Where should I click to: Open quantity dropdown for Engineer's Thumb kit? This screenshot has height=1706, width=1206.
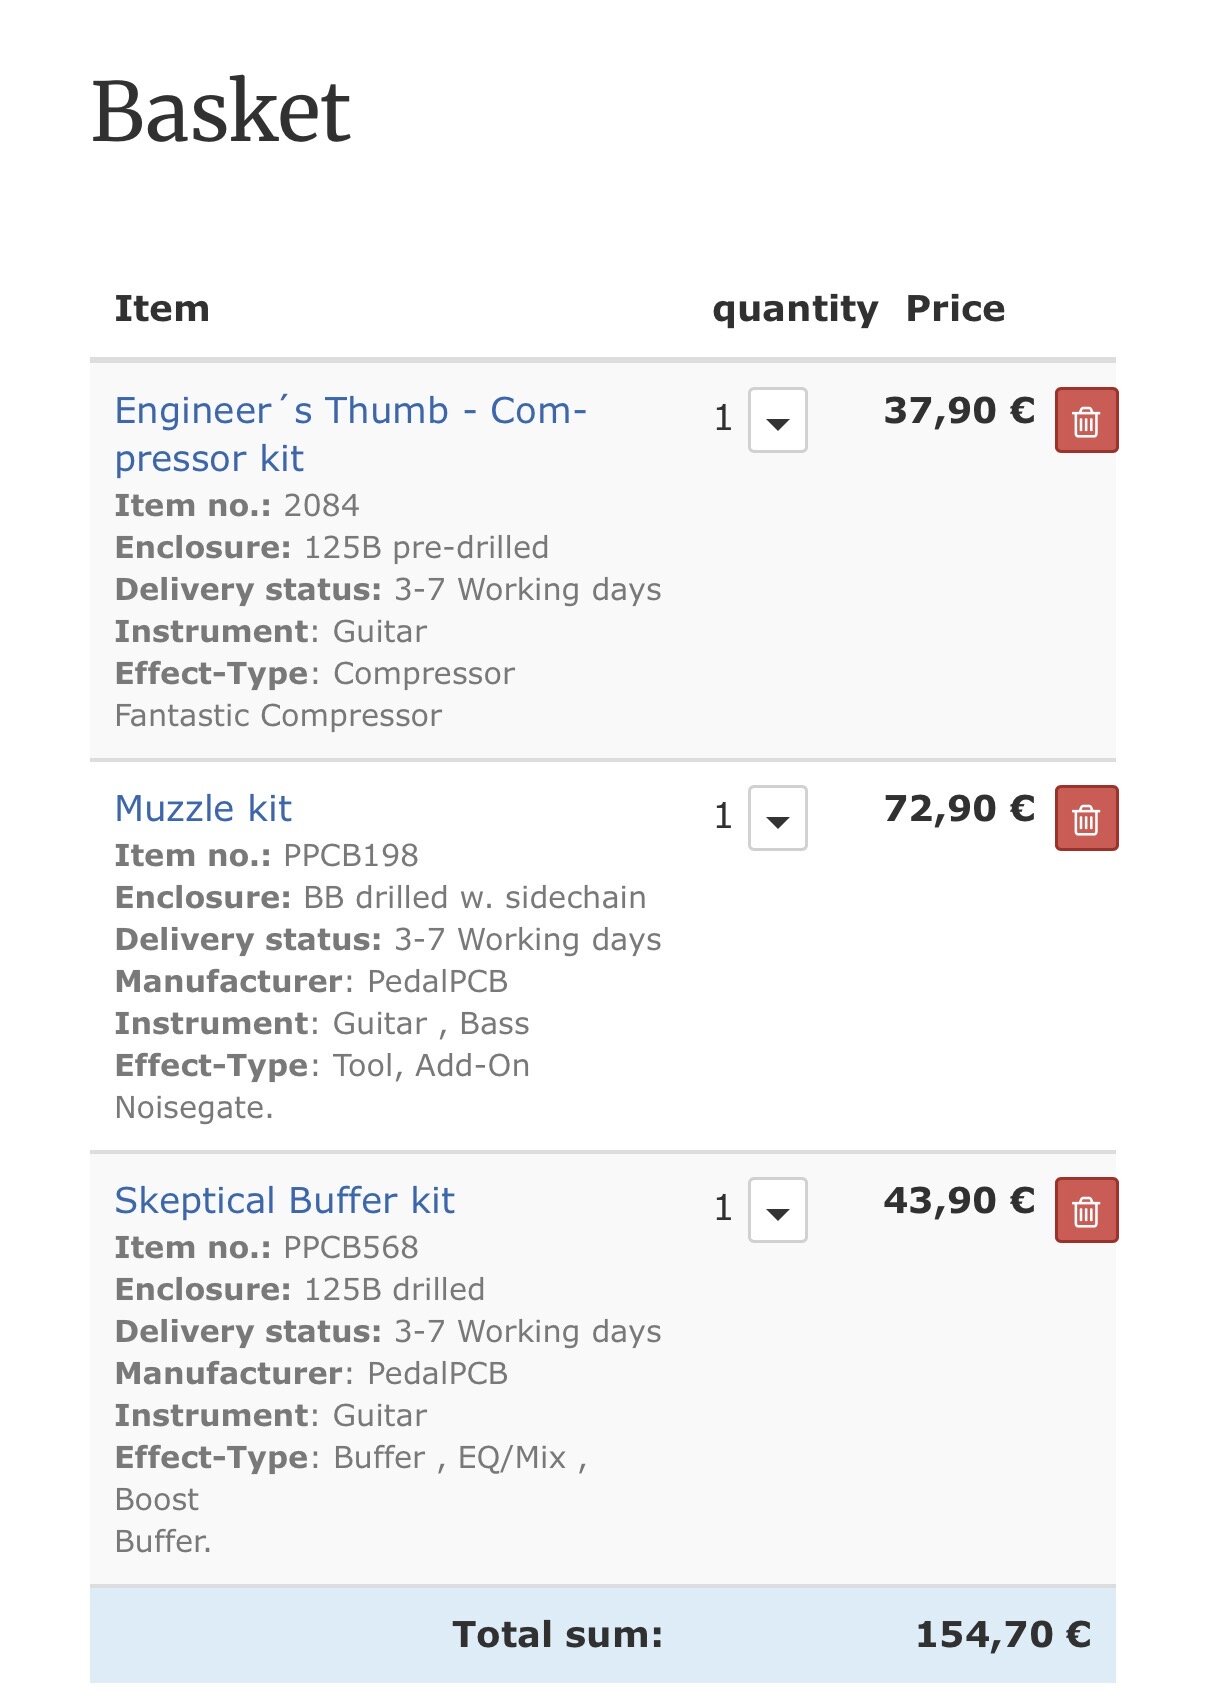(777, 421)
